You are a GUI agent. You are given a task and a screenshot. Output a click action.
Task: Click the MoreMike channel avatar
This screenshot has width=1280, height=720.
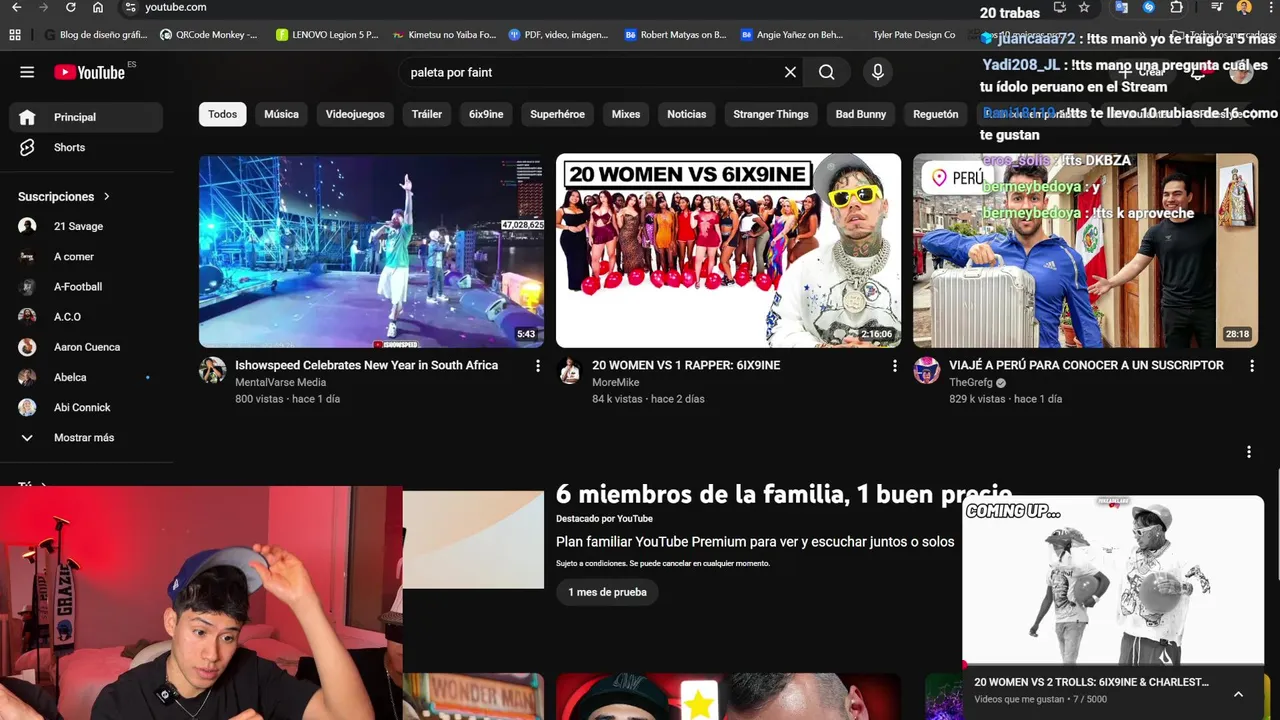point(569,370)
